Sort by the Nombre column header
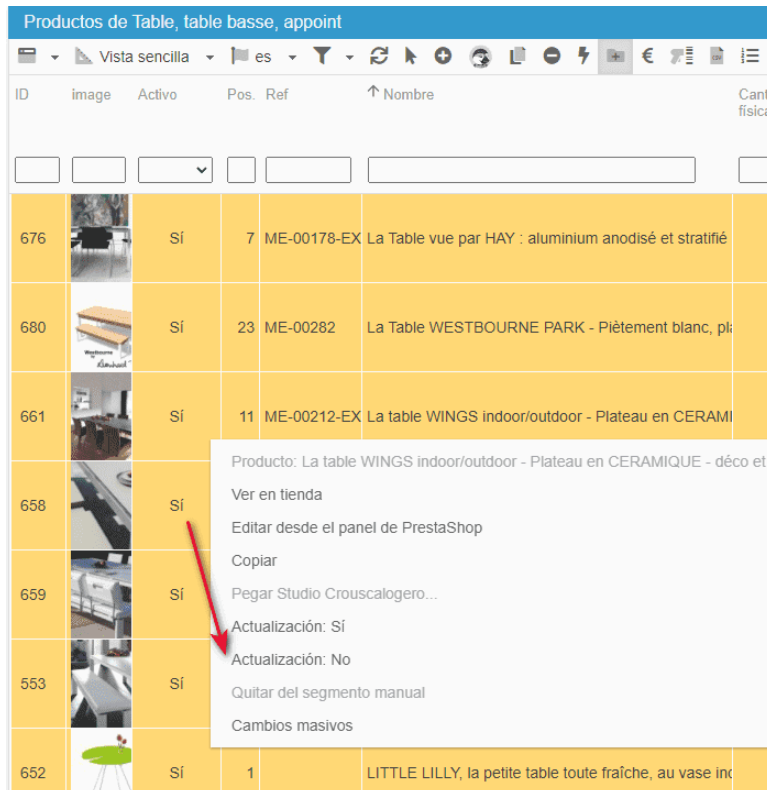The height and width of the screenshot is (790, 767). [x=408, y=94]
